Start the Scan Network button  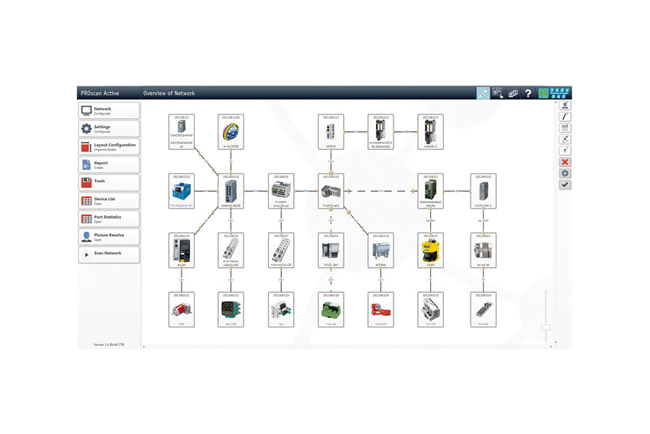pos(109,255)
